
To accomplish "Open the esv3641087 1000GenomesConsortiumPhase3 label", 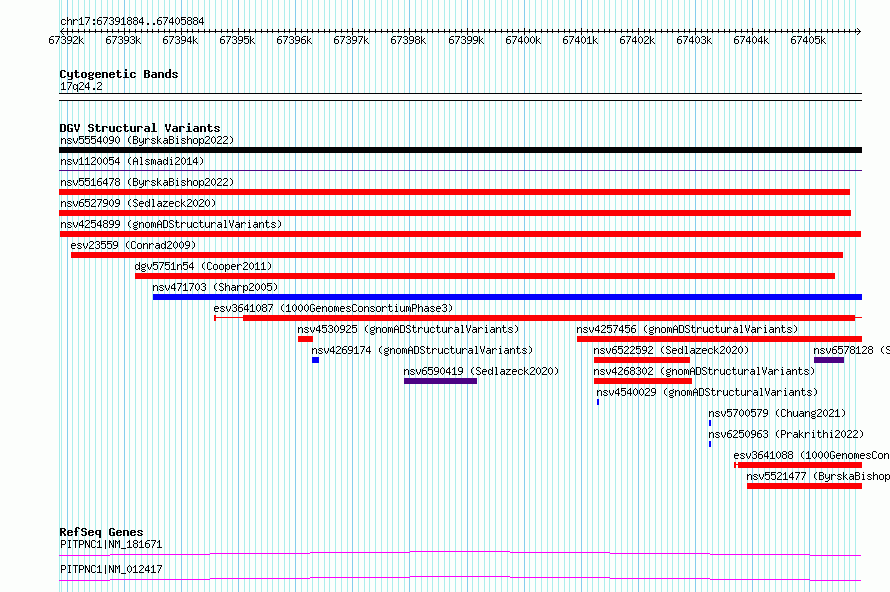I will tap(333, 308).
